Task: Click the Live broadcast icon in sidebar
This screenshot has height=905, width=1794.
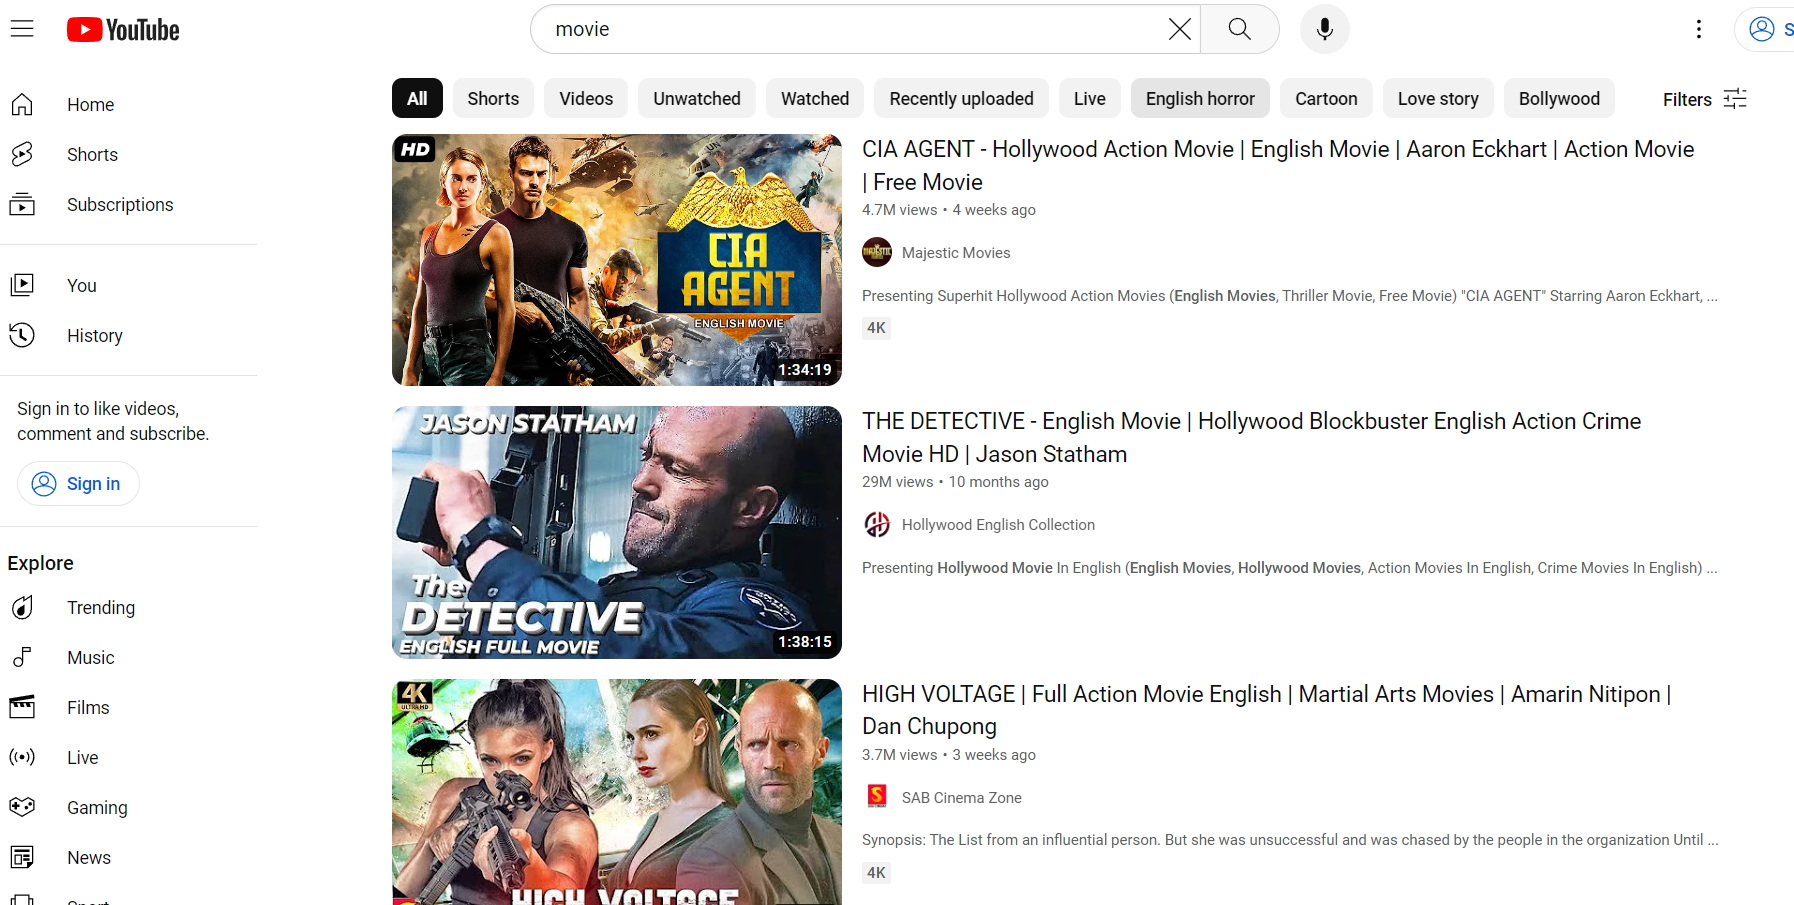Action: [x=22, y=758]
